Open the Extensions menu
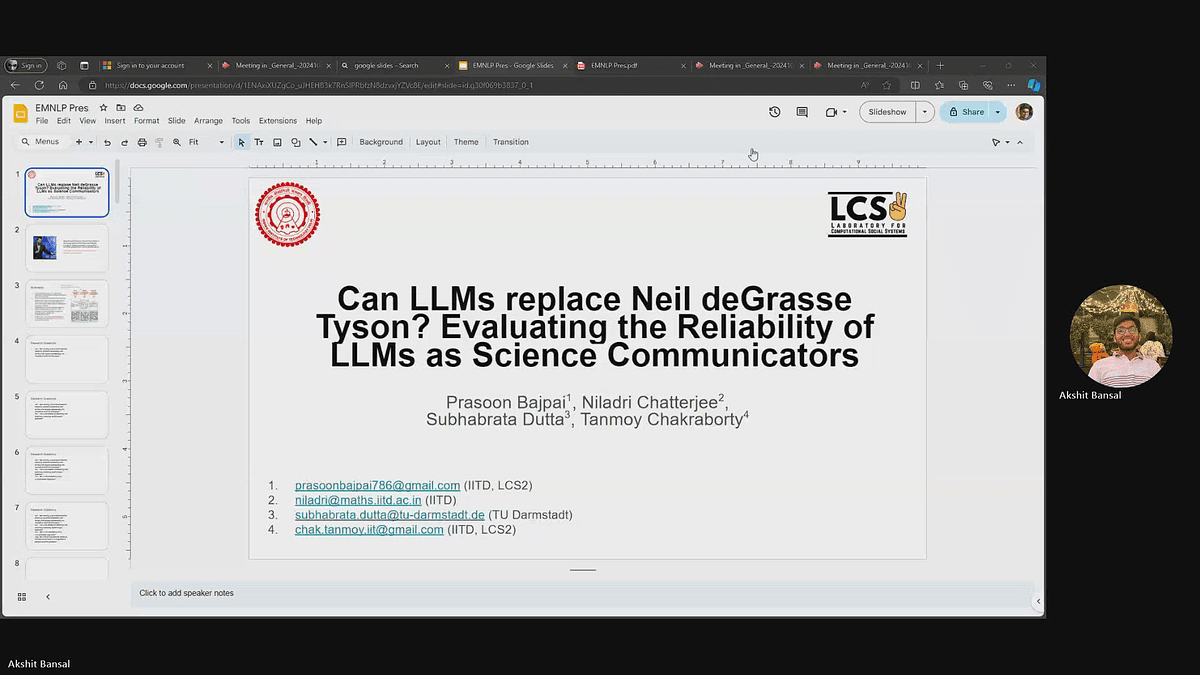The width and height of the screenshot is (1200, 675). [278, 121]
